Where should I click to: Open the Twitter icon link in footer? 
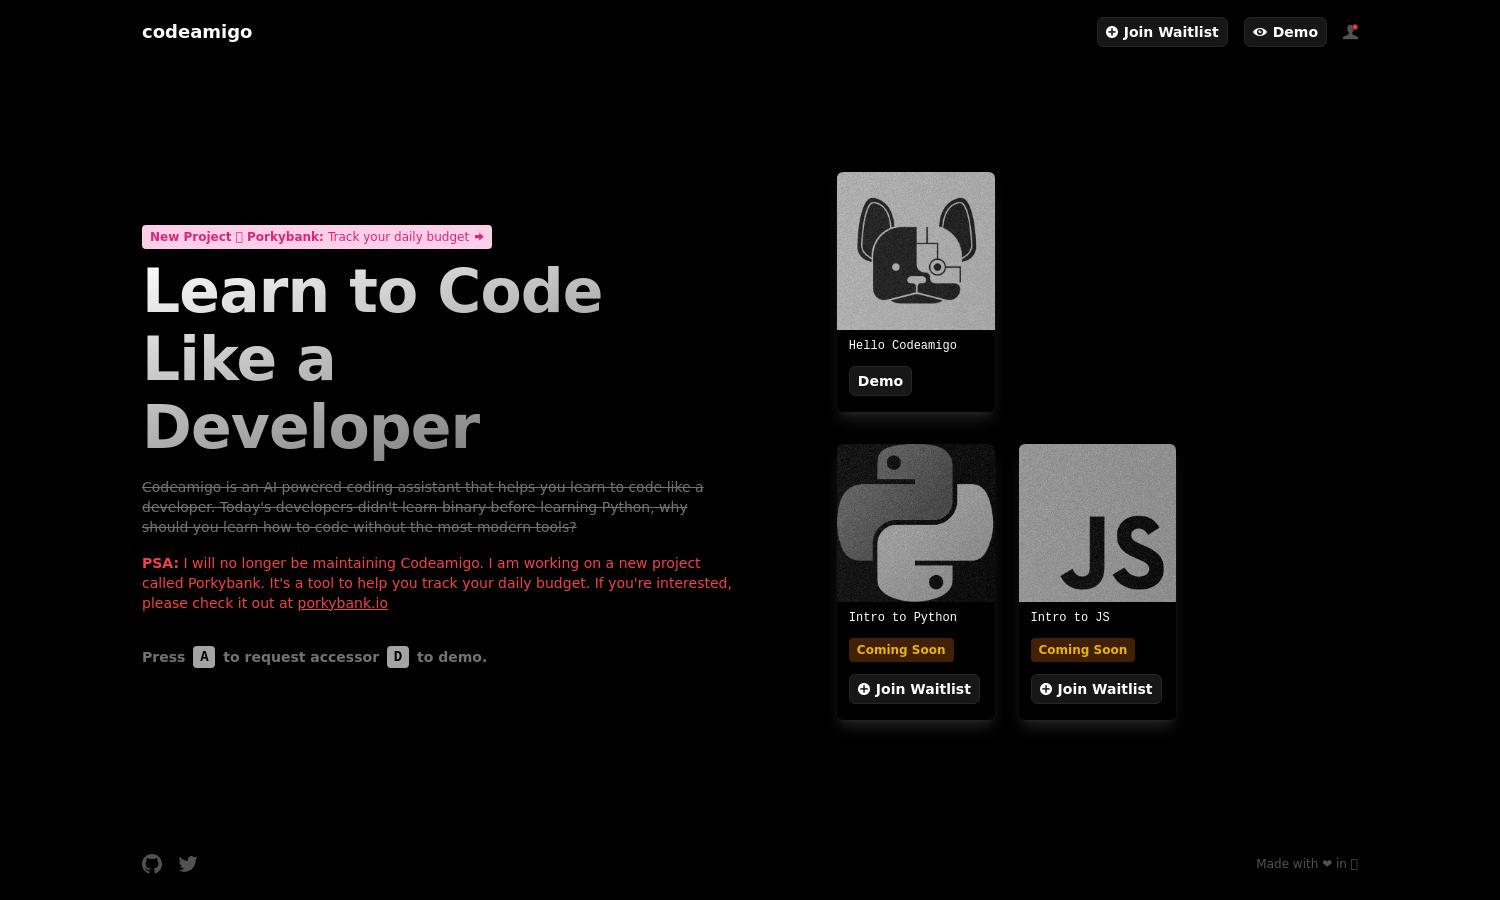[188, 864]
